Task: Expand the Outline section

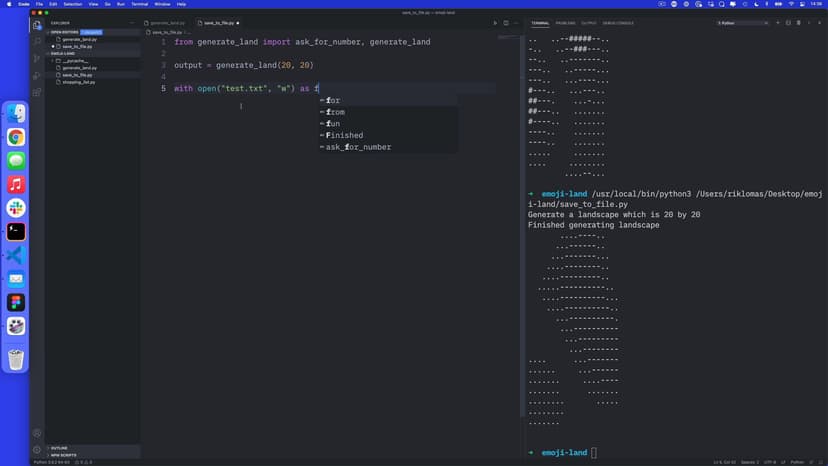Action: (x=58, y=447)
